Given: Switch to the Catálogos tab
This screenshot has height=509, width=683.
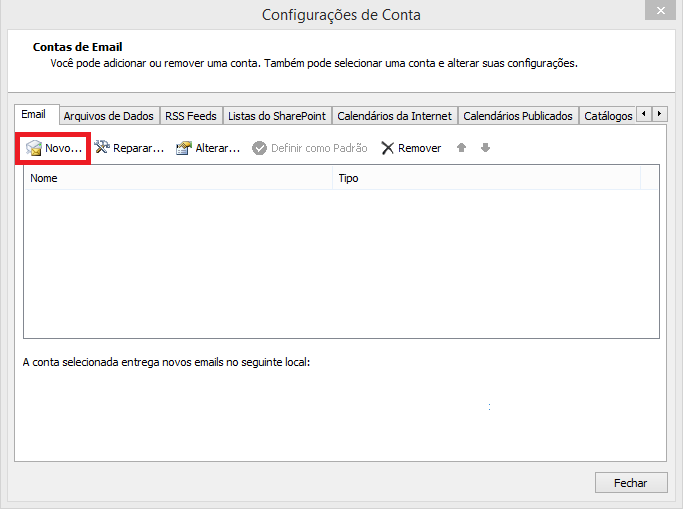Looking at the screenshot, I should 607,116.
